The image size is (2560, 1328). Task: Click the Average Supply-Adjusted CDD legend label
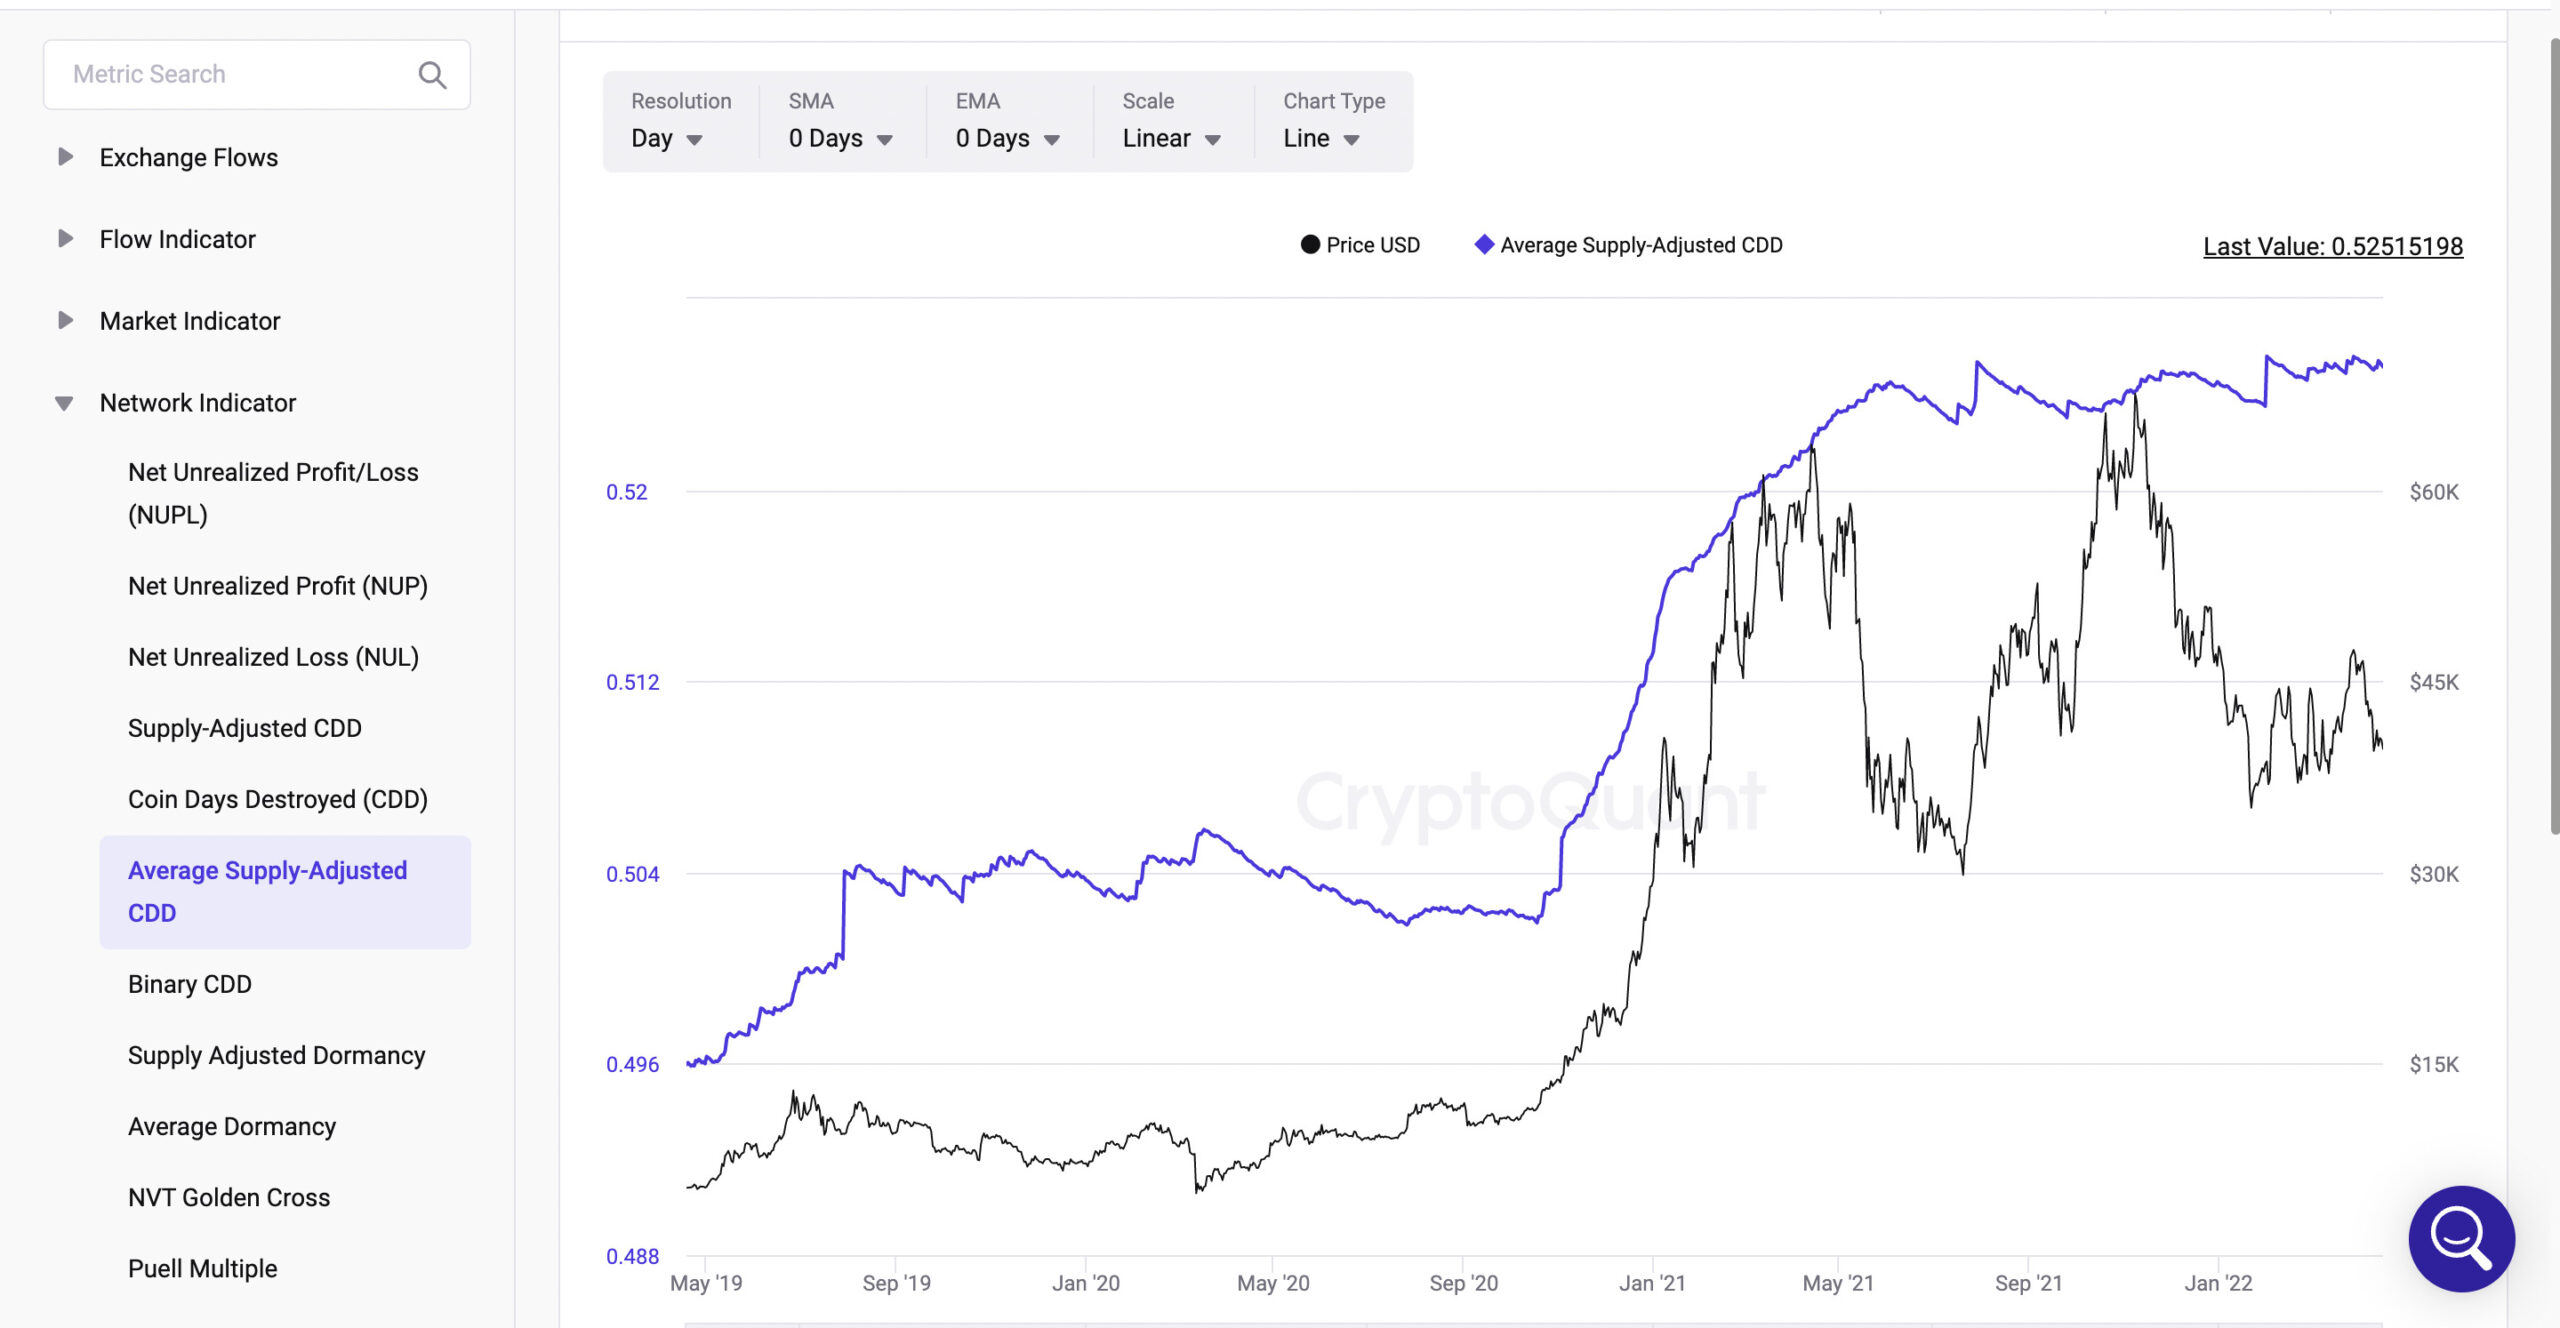click(1641, 245)
